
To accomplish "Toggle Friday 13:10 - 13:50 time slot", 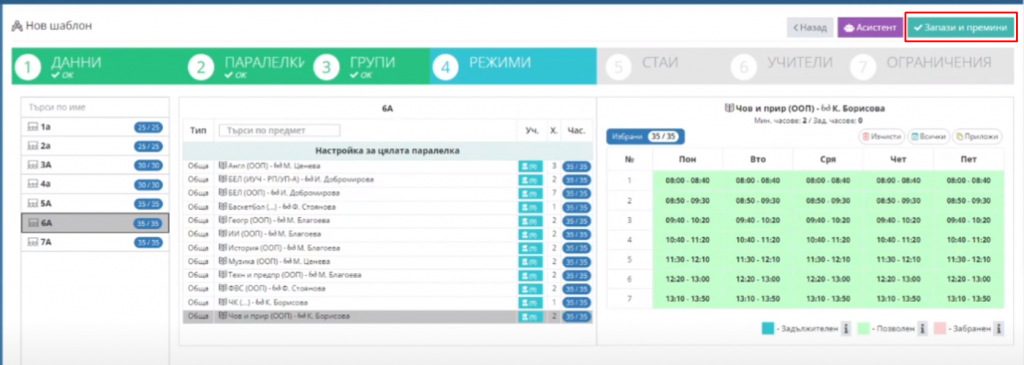I will 968,298.
